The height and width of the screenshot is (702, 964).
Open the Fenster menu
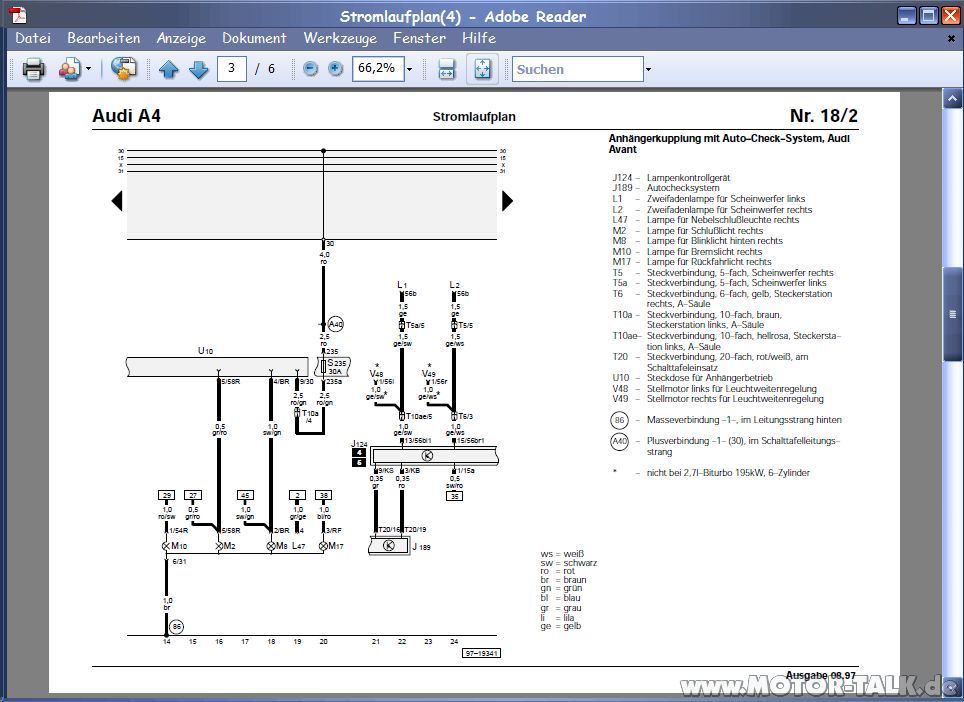click(x=419, y=38)
